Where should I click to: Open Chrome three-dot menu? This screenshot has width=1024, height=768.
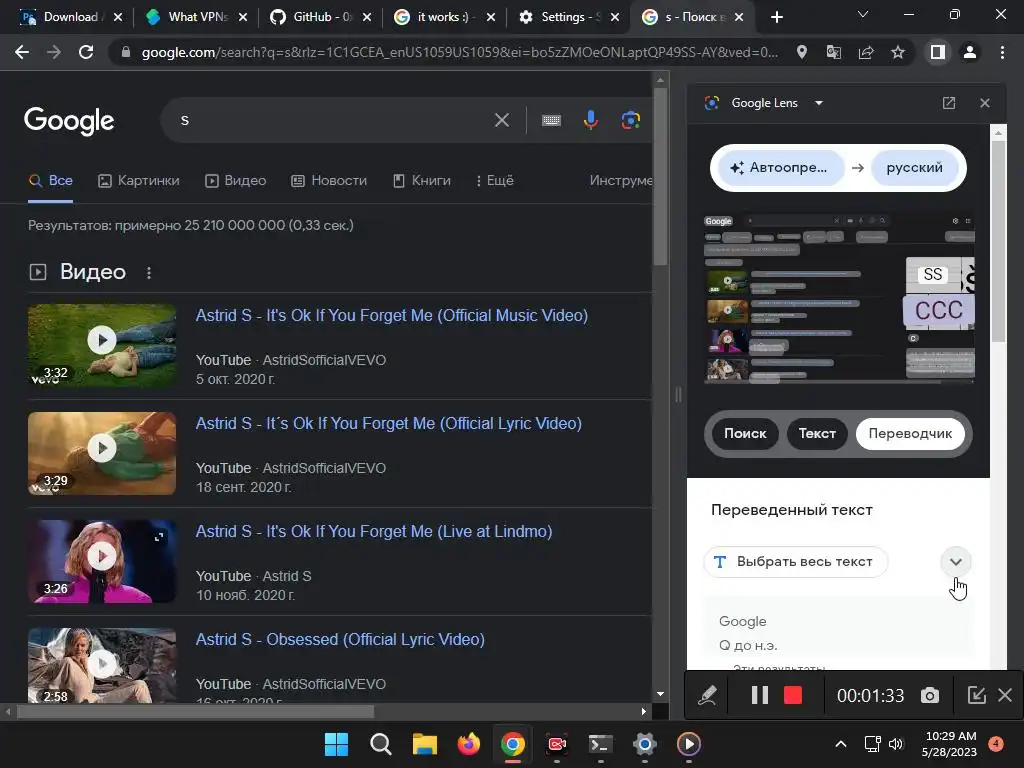coord(1002,52)
